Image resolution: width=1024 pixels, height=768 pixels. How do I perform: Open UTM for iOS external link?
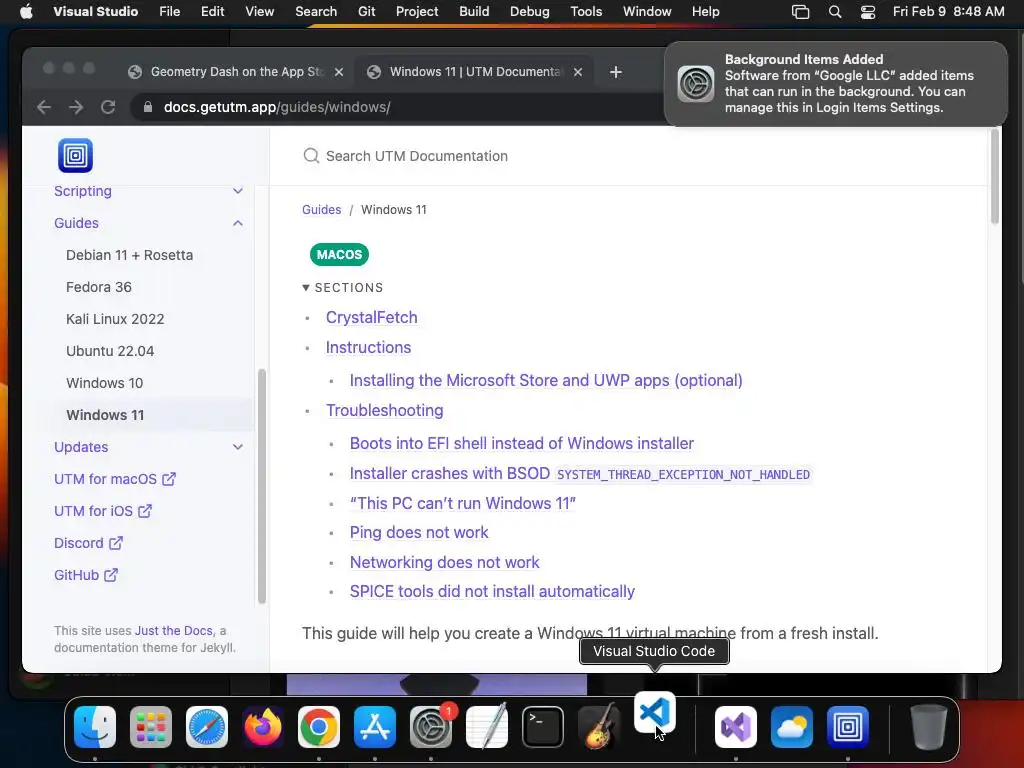103,511
